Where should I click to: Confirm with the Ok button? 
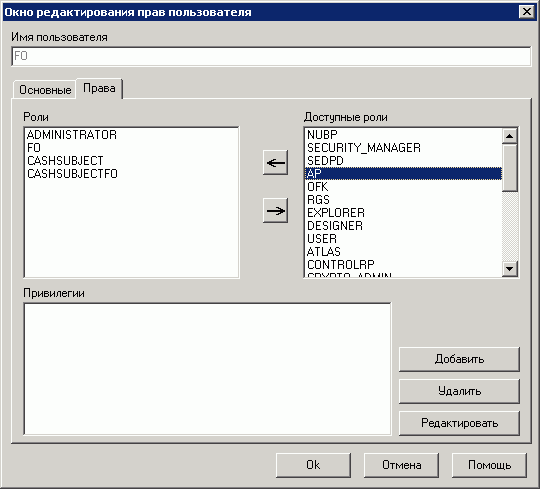(x=313, y=465)
